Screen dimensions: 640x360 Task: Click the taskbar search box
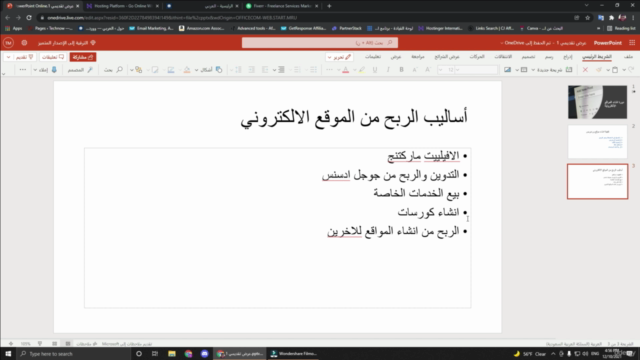[x=73, y=353]
